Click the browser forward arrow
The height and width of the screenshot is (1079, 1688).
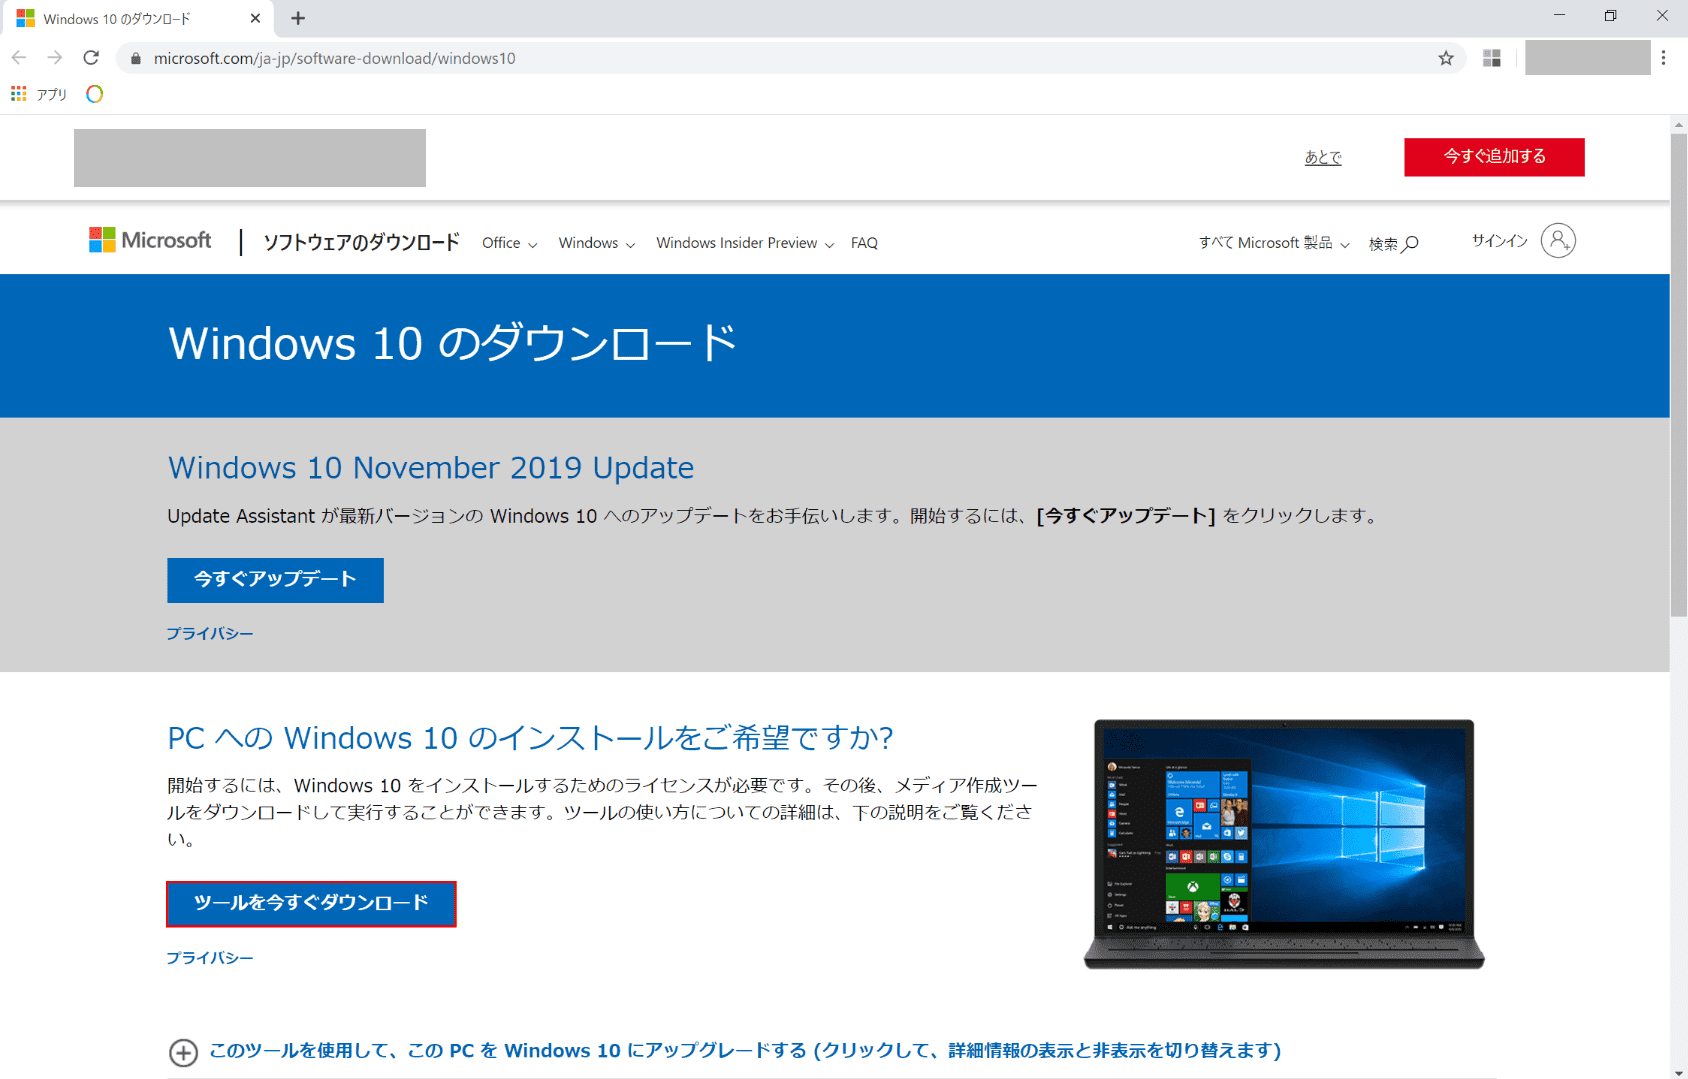pyautogui.click(x=55, y=58)
